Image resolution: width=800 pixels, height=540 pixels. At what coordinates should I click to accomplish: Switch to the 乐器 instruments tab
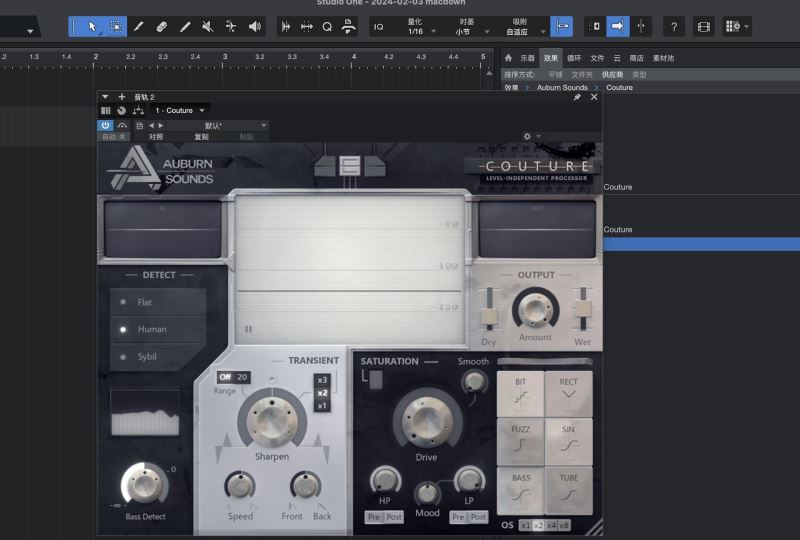tap(527, 58)
